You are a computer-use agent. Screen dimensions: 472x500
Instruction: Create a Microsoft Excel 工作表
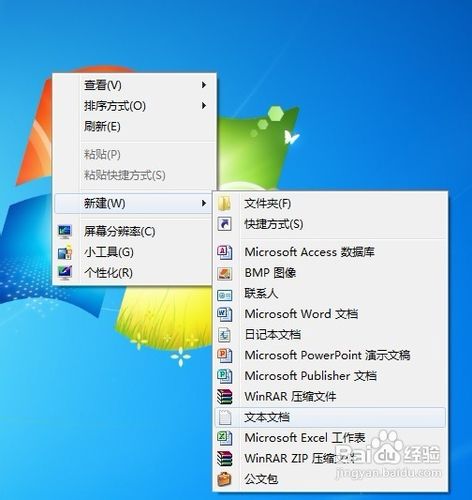(x=330, y=438)
